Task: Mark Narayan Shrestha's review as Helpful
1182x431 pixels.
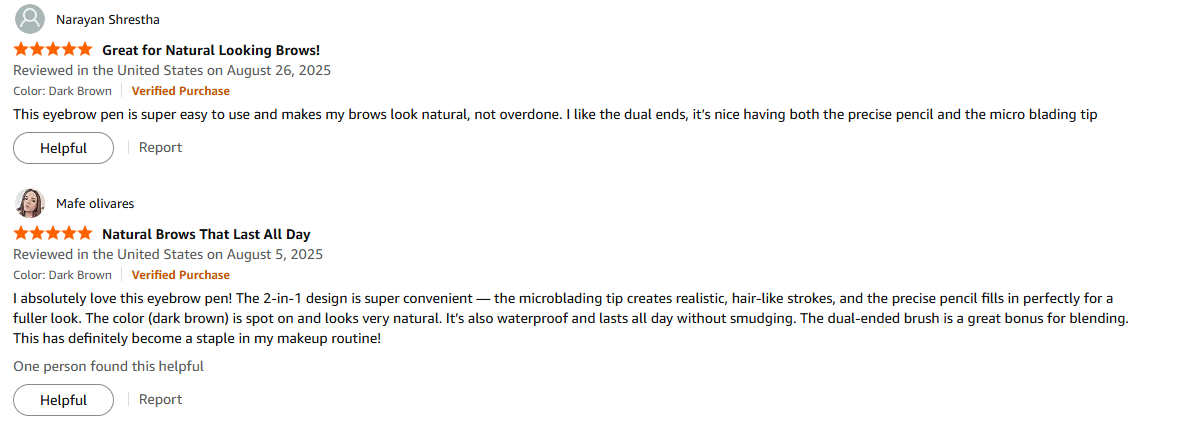Action: pos(63,148)
